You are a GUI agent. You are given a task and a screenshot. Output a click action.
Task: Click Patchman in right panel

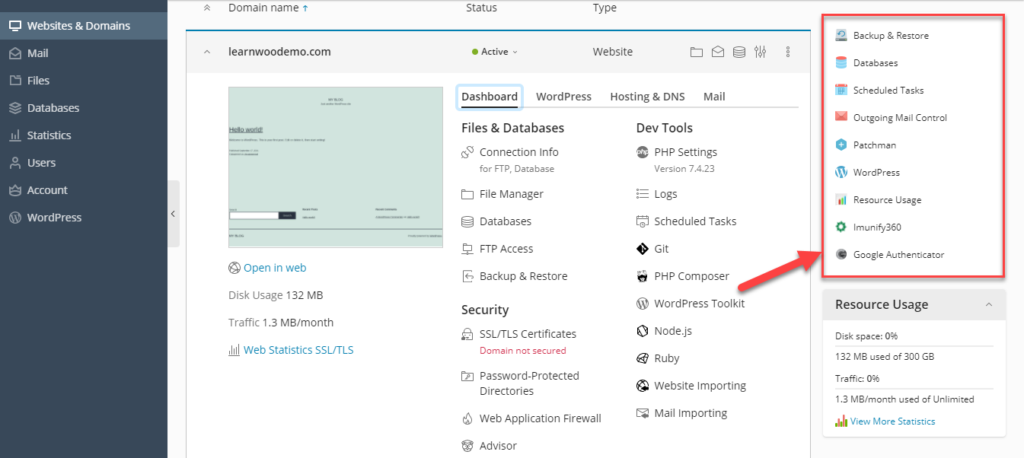click(x=874, y=146)
